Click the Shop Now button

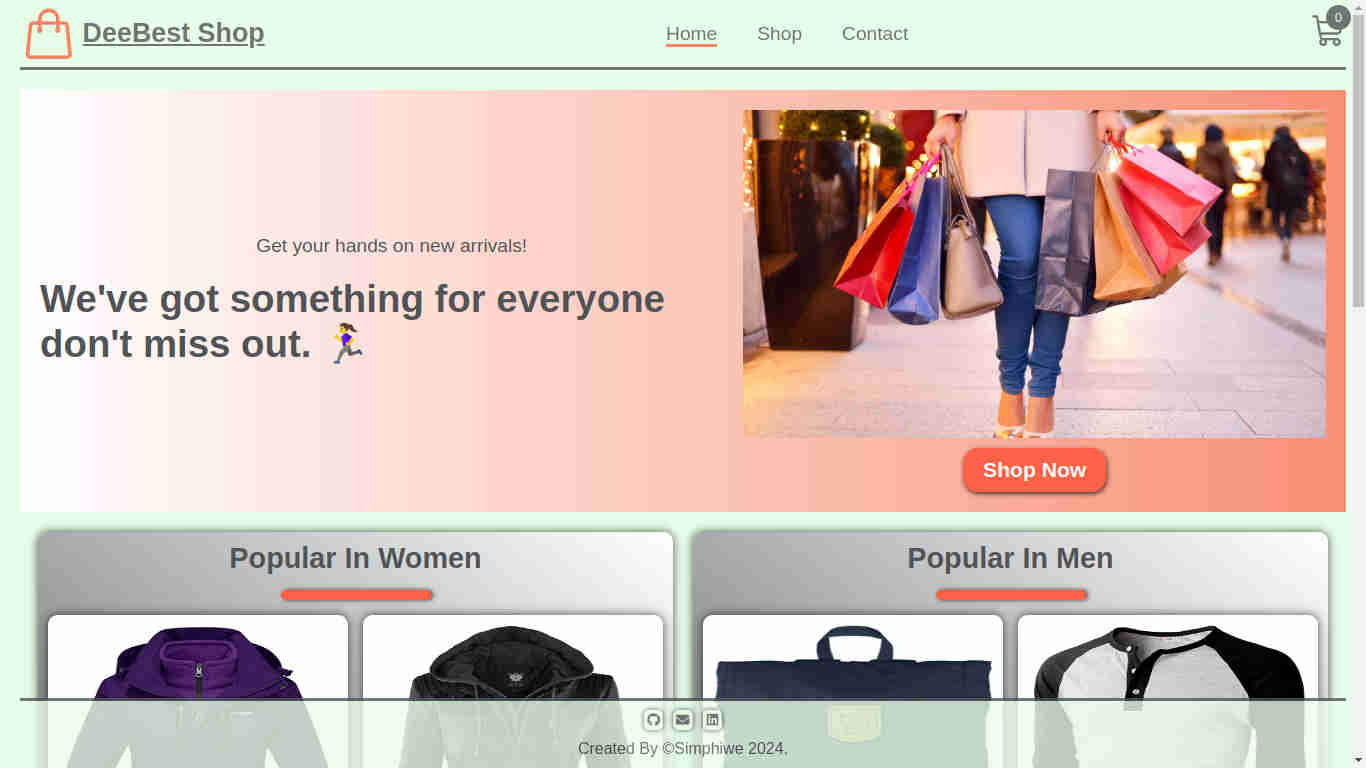pos(1034,470)
